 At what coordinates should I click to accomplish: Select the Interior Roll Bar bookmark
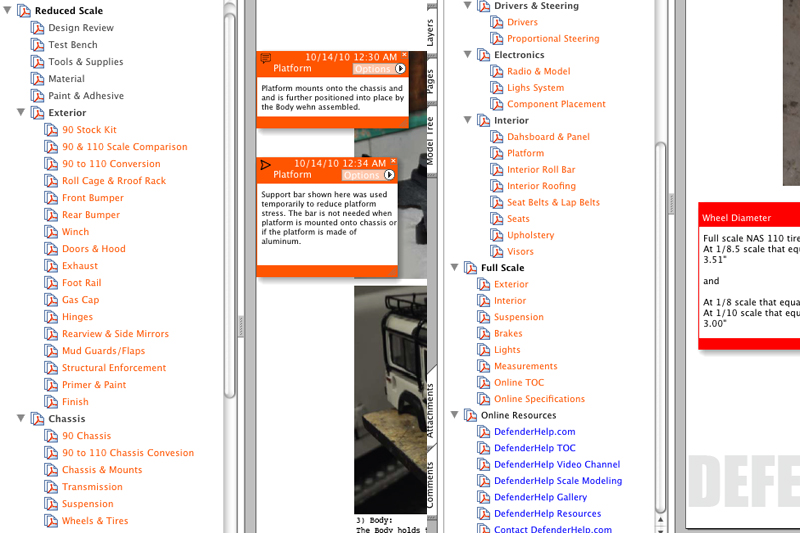pyautogui.click(x=541, y=170)
